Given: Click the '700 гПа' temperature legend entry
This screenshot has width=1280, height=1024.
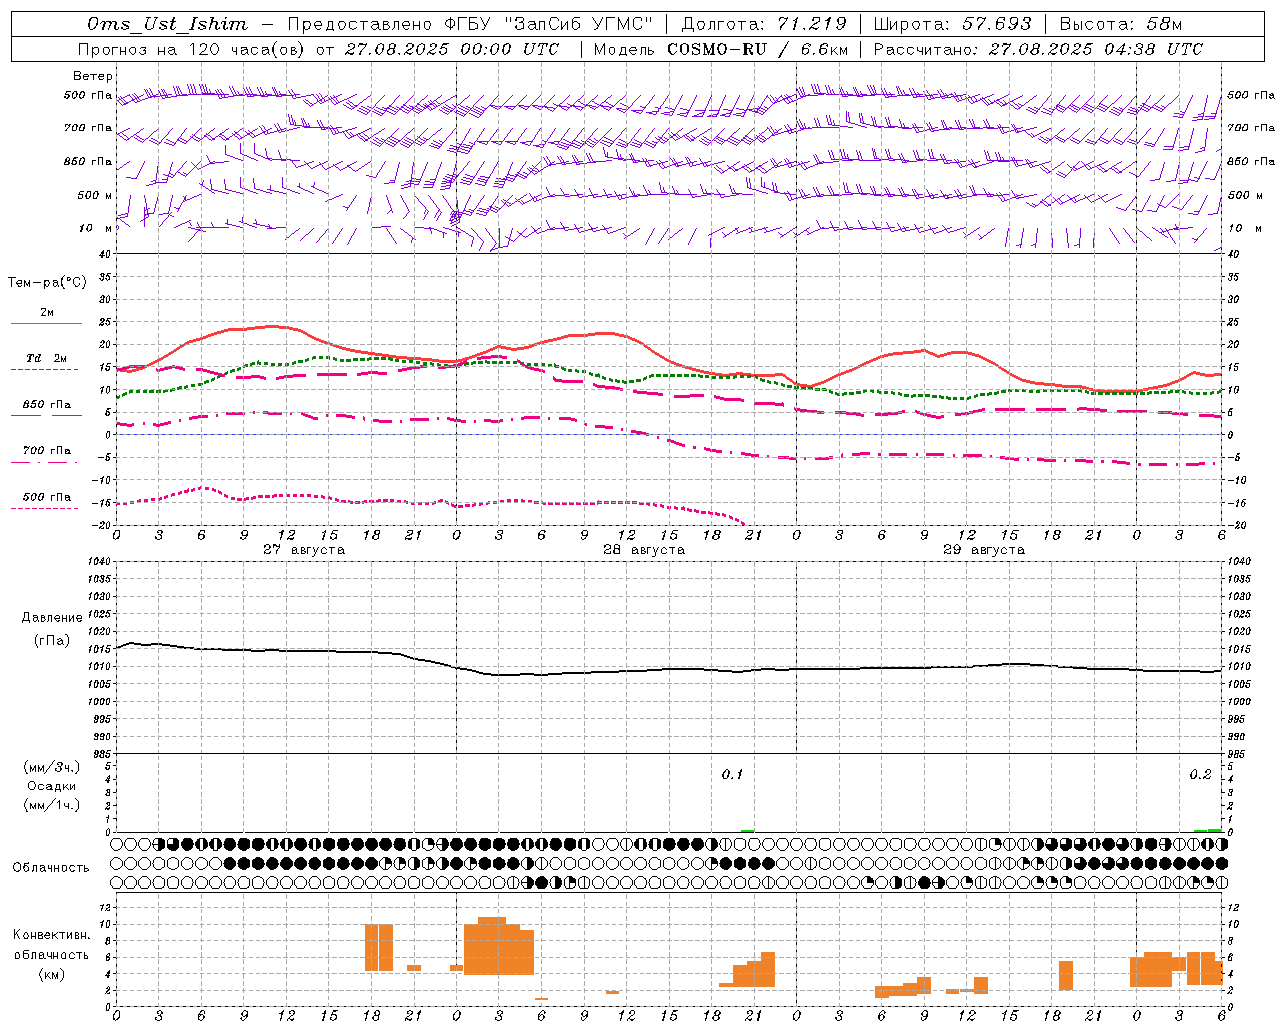Looking at the screenshot, I should 47,450.
